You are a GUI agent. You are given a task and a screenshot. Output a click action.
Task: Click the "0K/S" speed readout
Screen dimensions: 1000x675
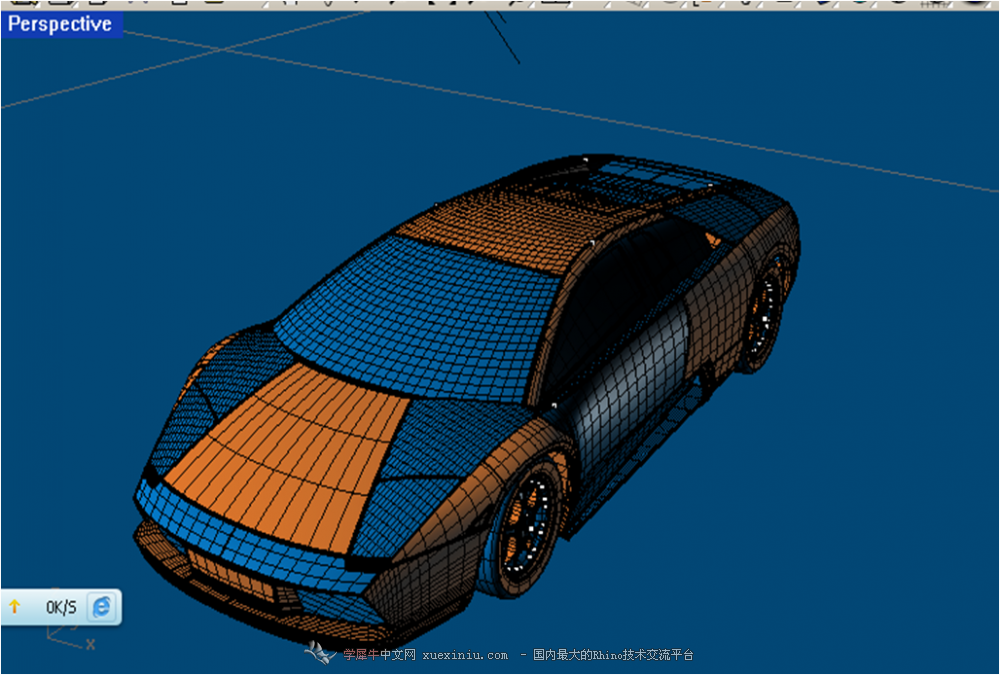pyautogui.click(x=61, y=607)
